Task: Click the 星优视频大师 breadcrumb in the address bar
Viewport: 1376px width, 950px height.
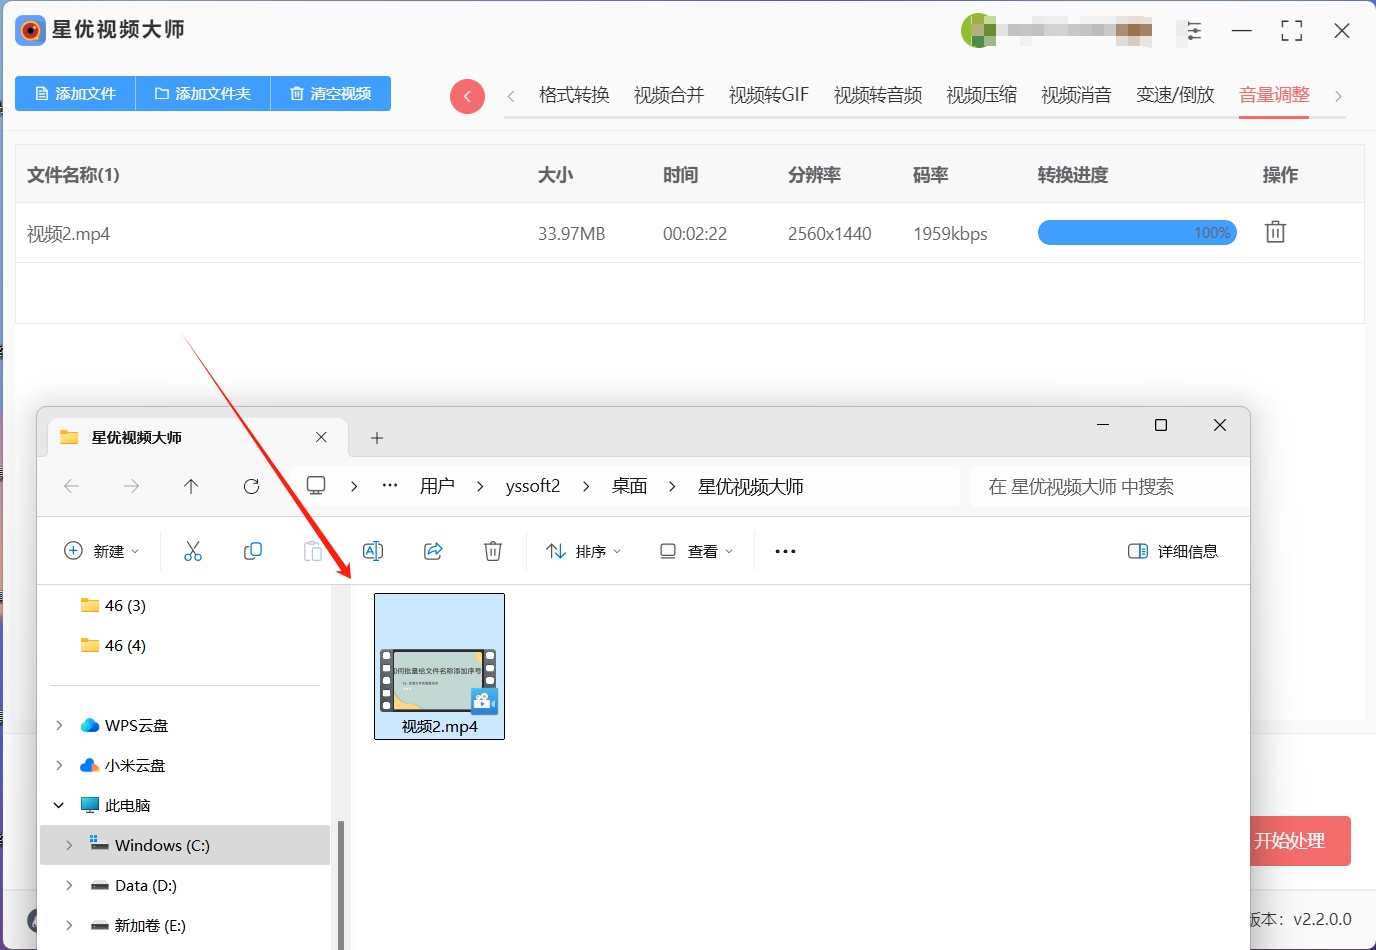Action: 750,486
